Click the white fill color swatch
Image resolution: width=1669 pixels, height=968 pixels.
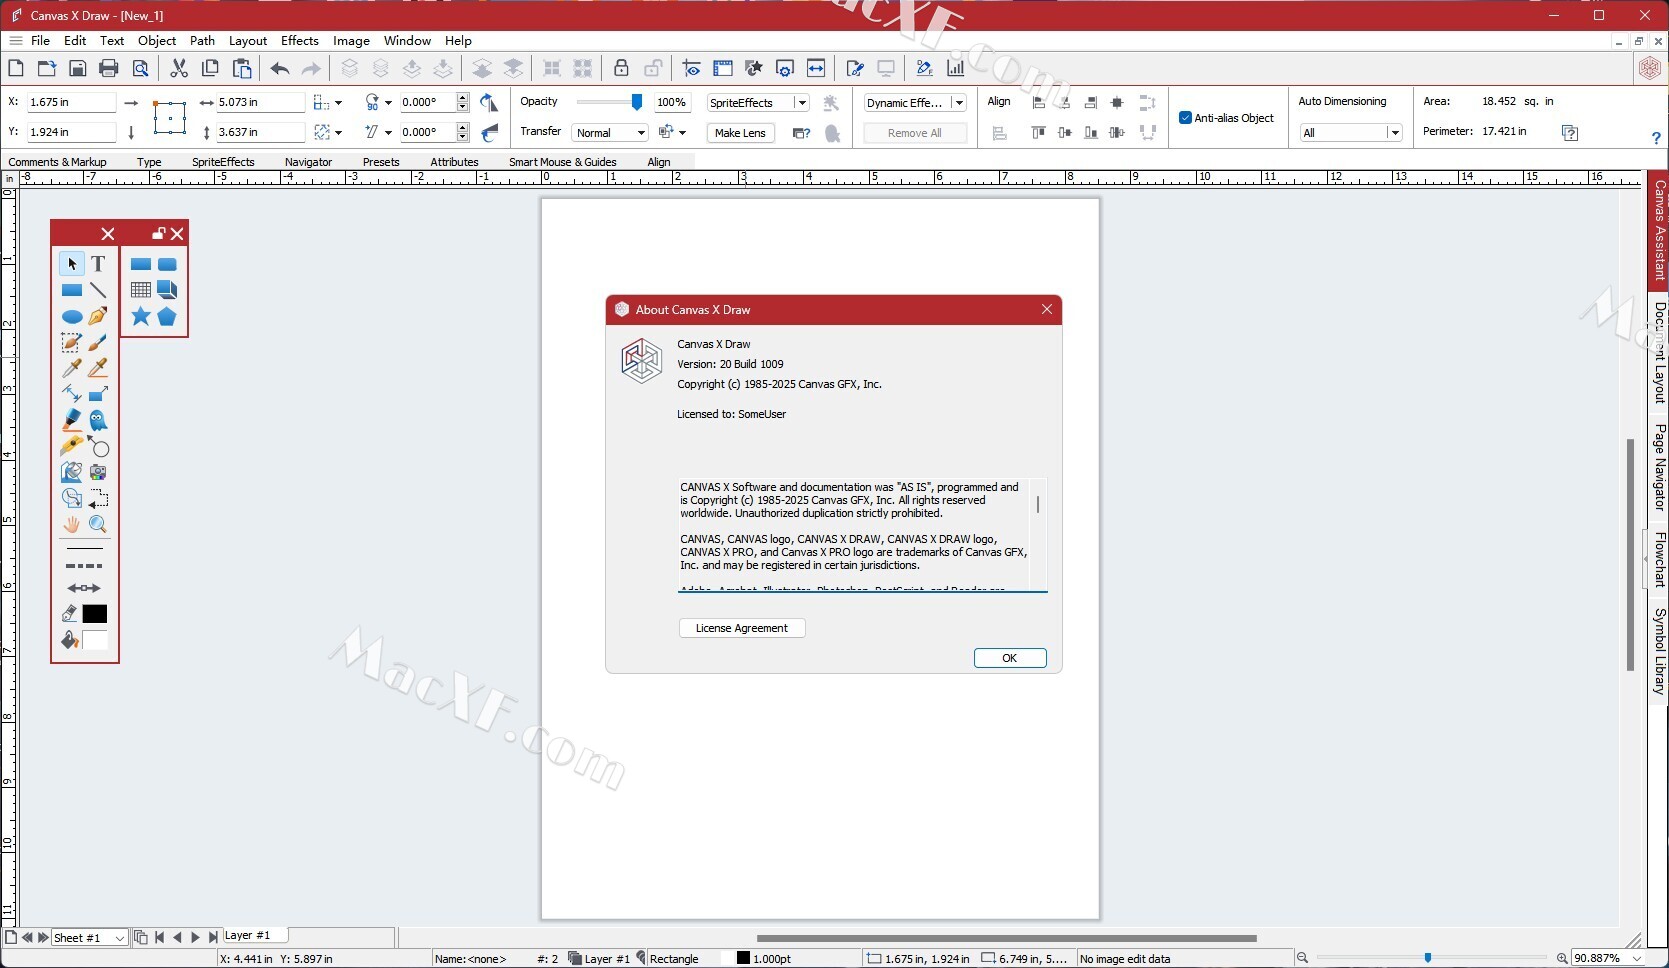coord(95,640)
